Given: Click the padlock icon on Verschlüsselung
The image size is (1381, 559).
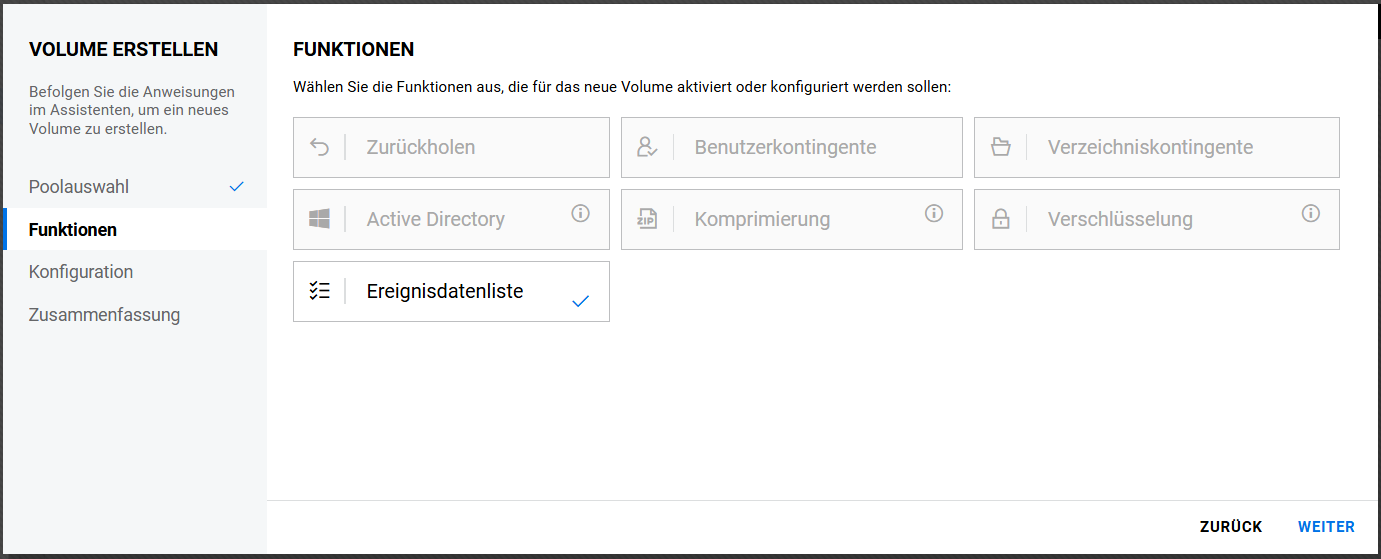Looking at the screenshot, I should (1000, 220).
